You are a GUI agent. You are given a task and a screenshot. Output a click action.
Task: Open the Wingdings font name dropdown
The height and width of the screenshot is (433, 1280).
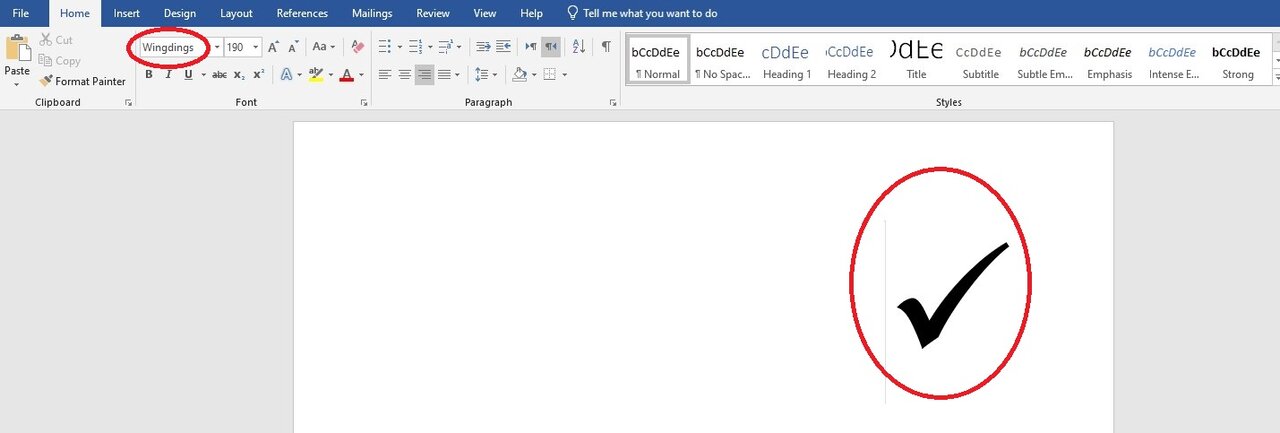pos(217,47)
